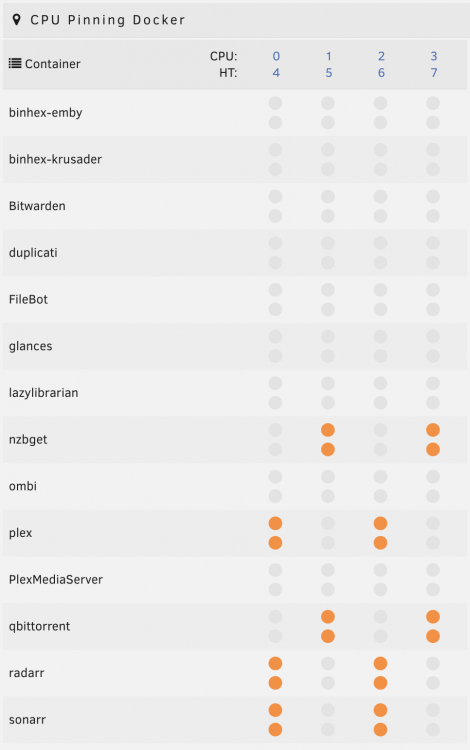Disable HT 6 pin for plex
470x750 pixels.
coord(381,543)
